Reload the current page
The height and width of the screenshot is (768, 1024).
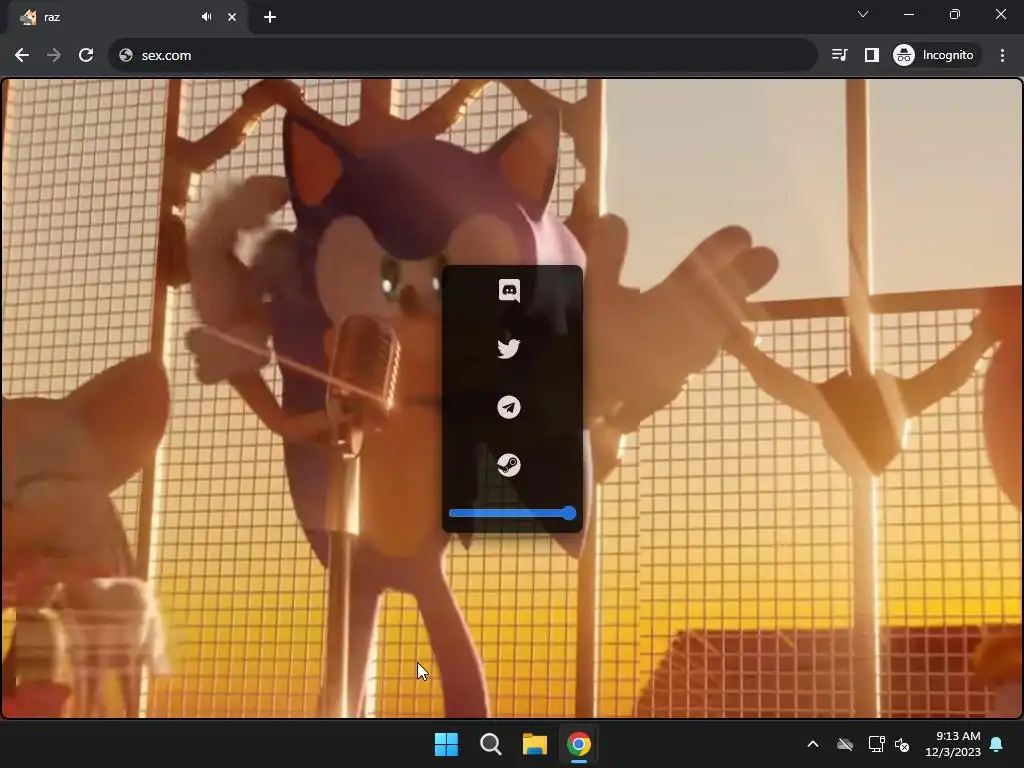[x=86, y=56]
